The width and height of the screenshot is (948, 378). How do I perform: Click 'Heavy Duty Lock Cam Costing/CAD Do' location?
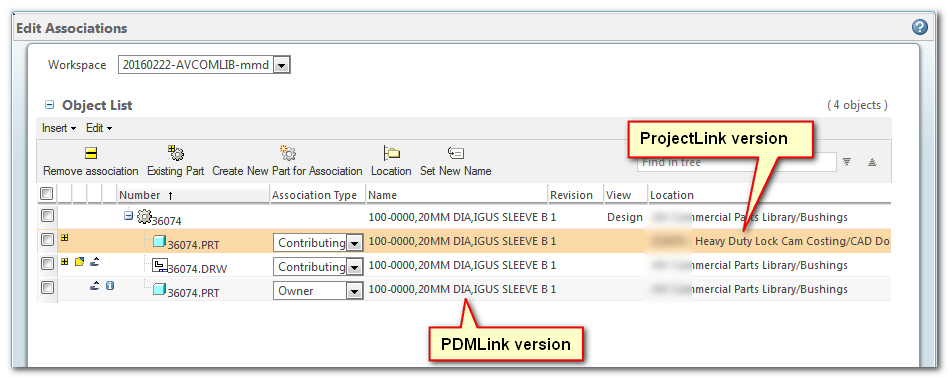(x=792, y=241)
